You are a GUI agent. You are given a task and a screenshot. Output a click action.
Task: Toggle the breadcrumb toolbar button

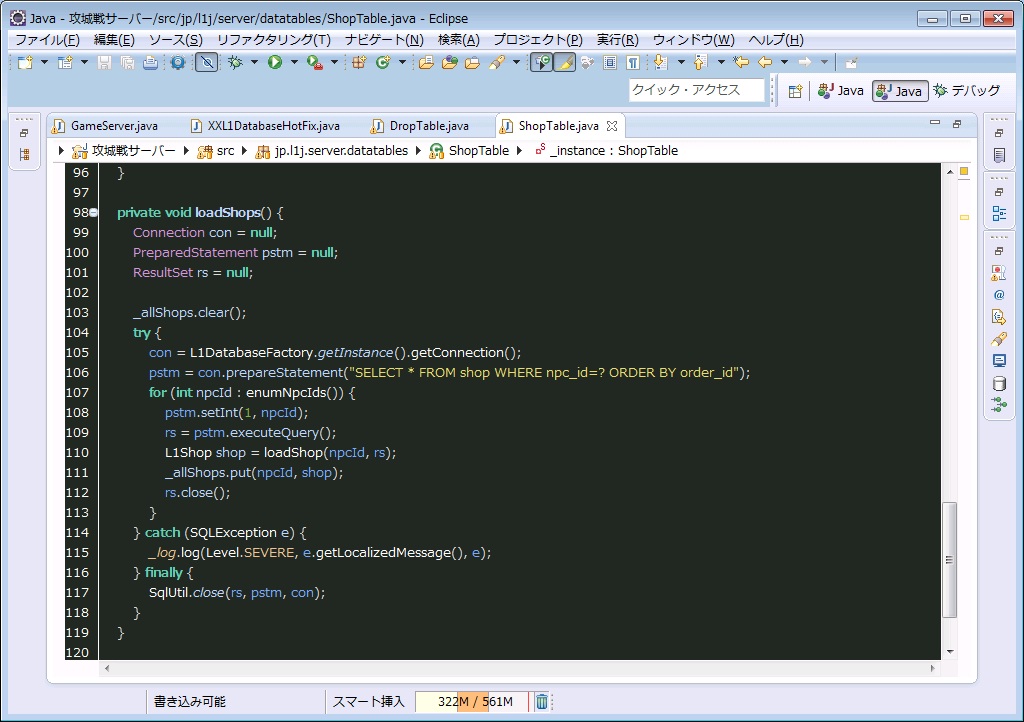click(x=541, y=63)
